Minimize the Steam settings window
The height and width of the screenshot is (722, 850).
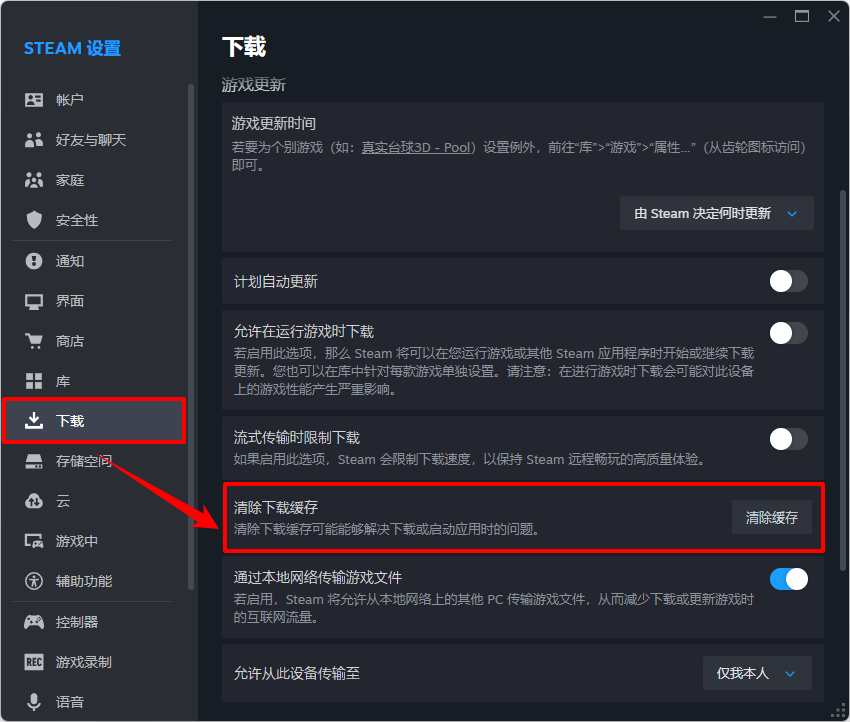coord(770,16)
